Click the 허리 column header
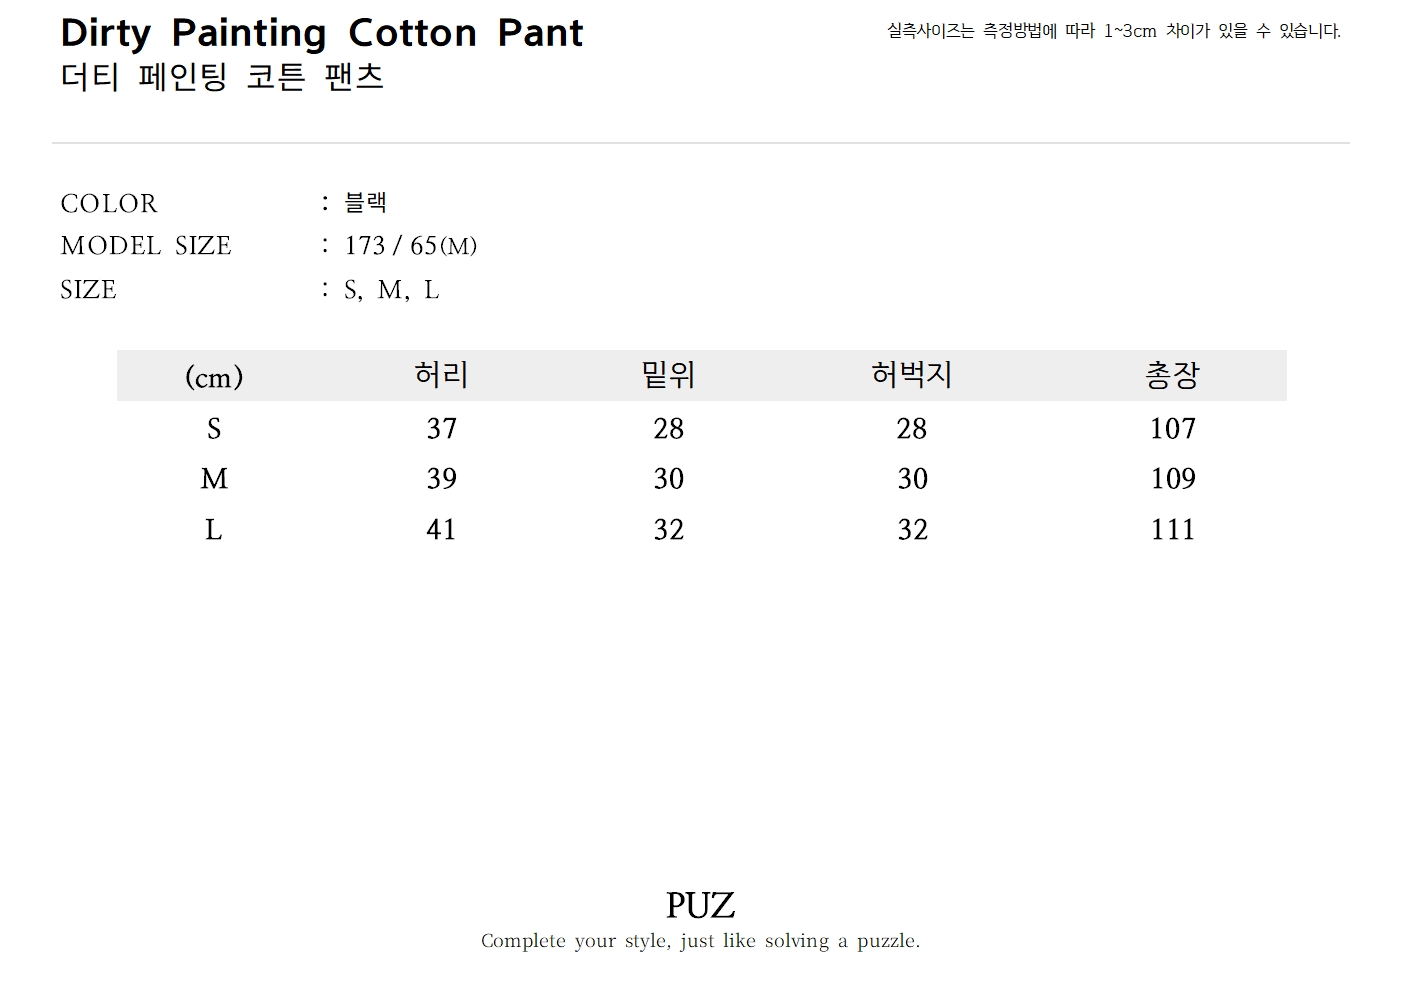 click(441, 375)
